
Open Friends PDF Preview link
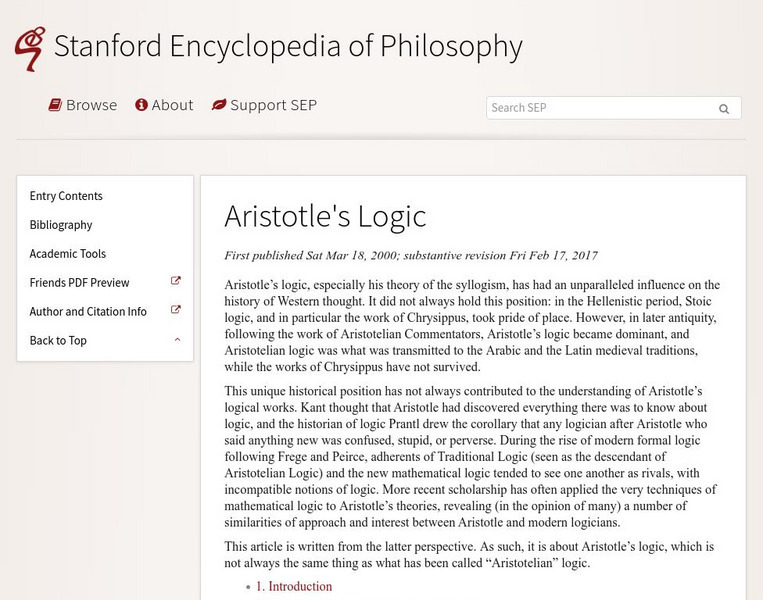(x=80, y=283)
